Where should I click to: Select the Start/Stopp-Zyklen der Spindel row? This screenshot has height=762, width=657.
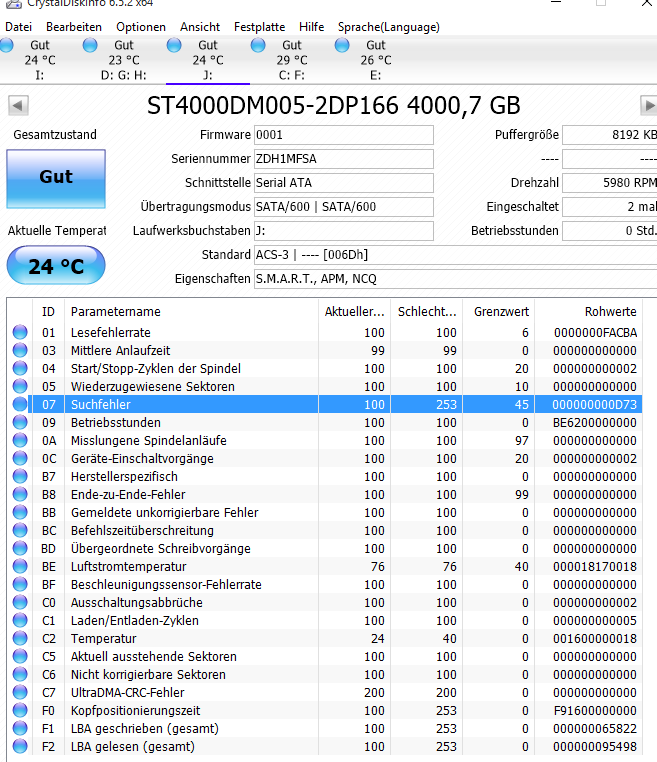click(325, 368)
